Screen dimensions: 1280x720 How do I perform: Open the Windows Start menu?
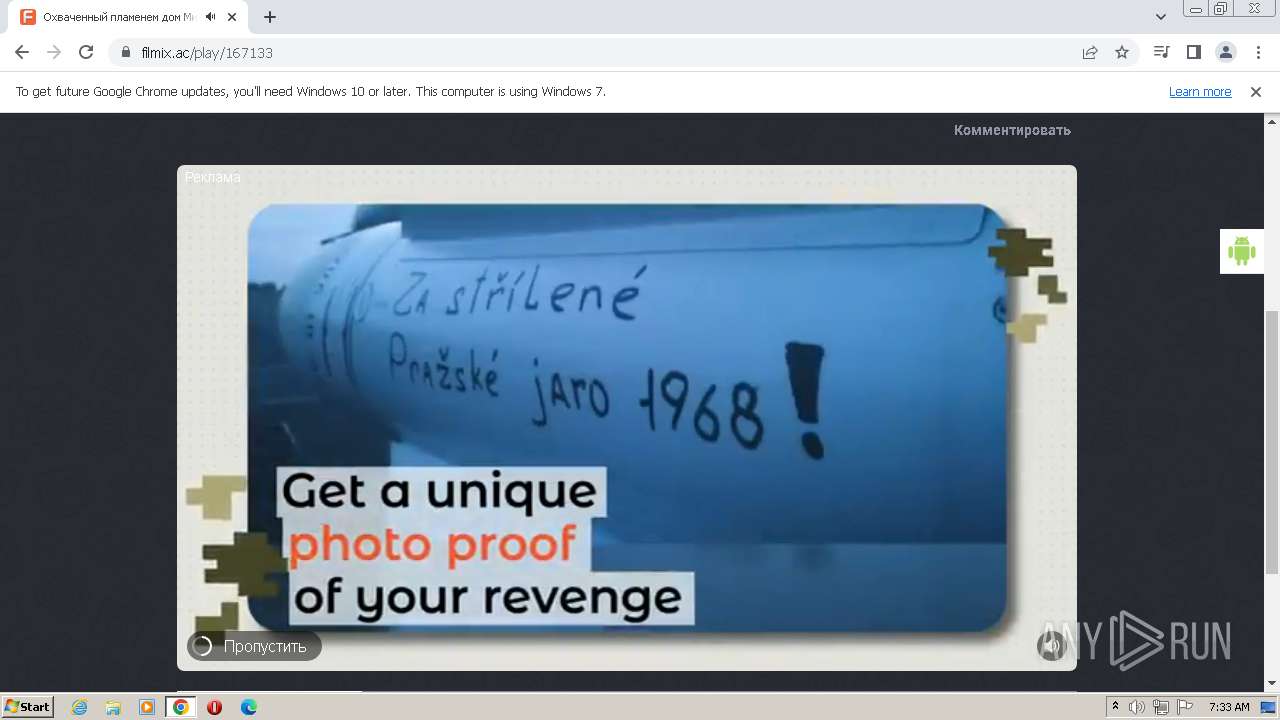tap(27, 706)
